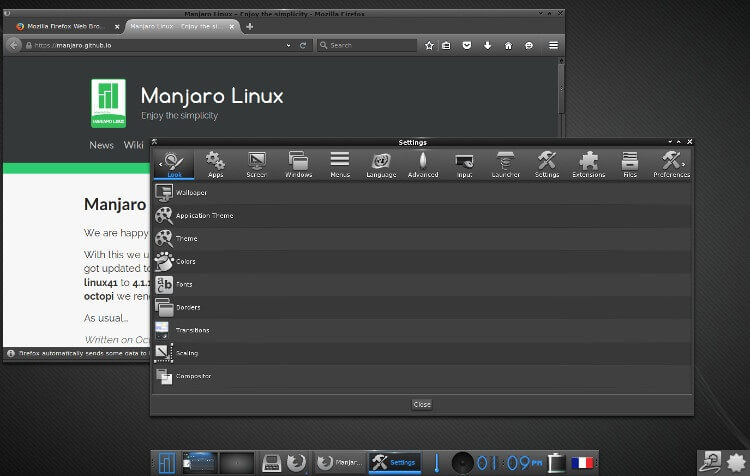This screenshot has height=476, width=750.
Task: Open the Extensions puzzle-piece category
Action: coord(588,164)
